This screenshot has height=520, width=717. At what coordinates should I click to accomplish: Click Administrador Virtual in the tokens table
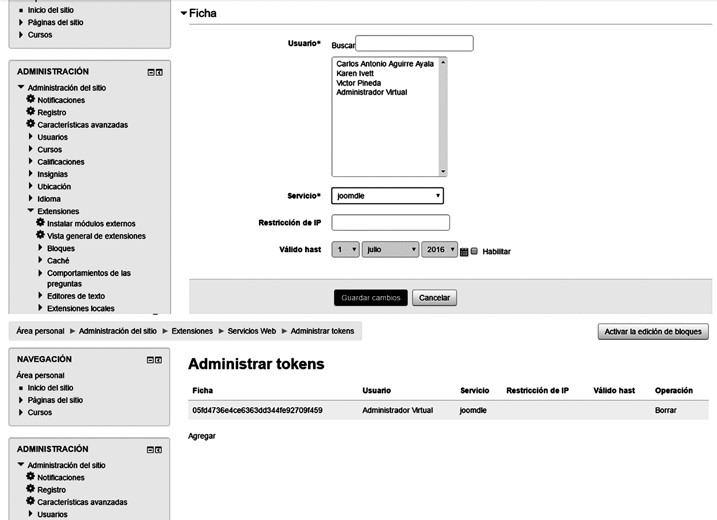397,410
